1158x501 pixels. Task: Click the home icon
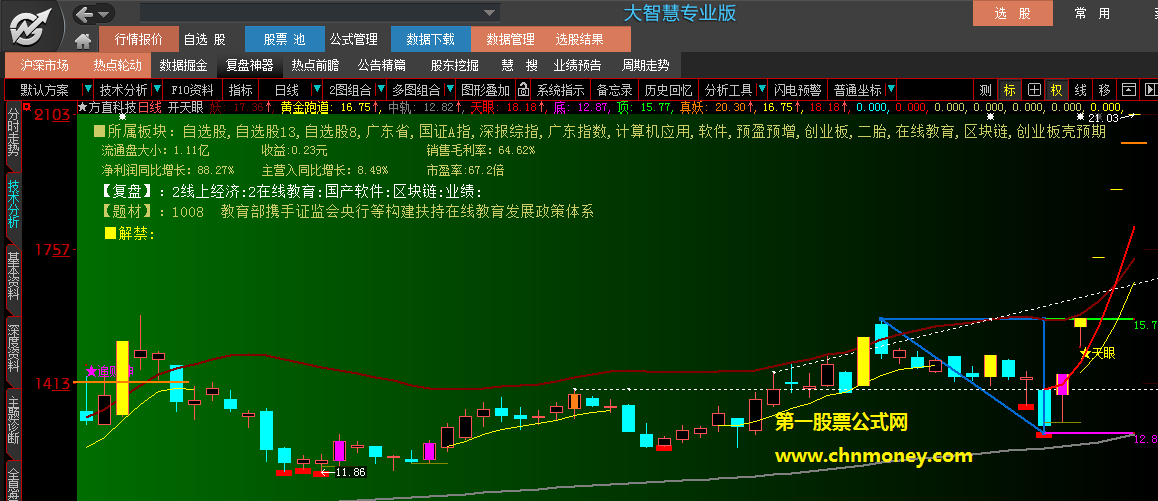[83, 40]
